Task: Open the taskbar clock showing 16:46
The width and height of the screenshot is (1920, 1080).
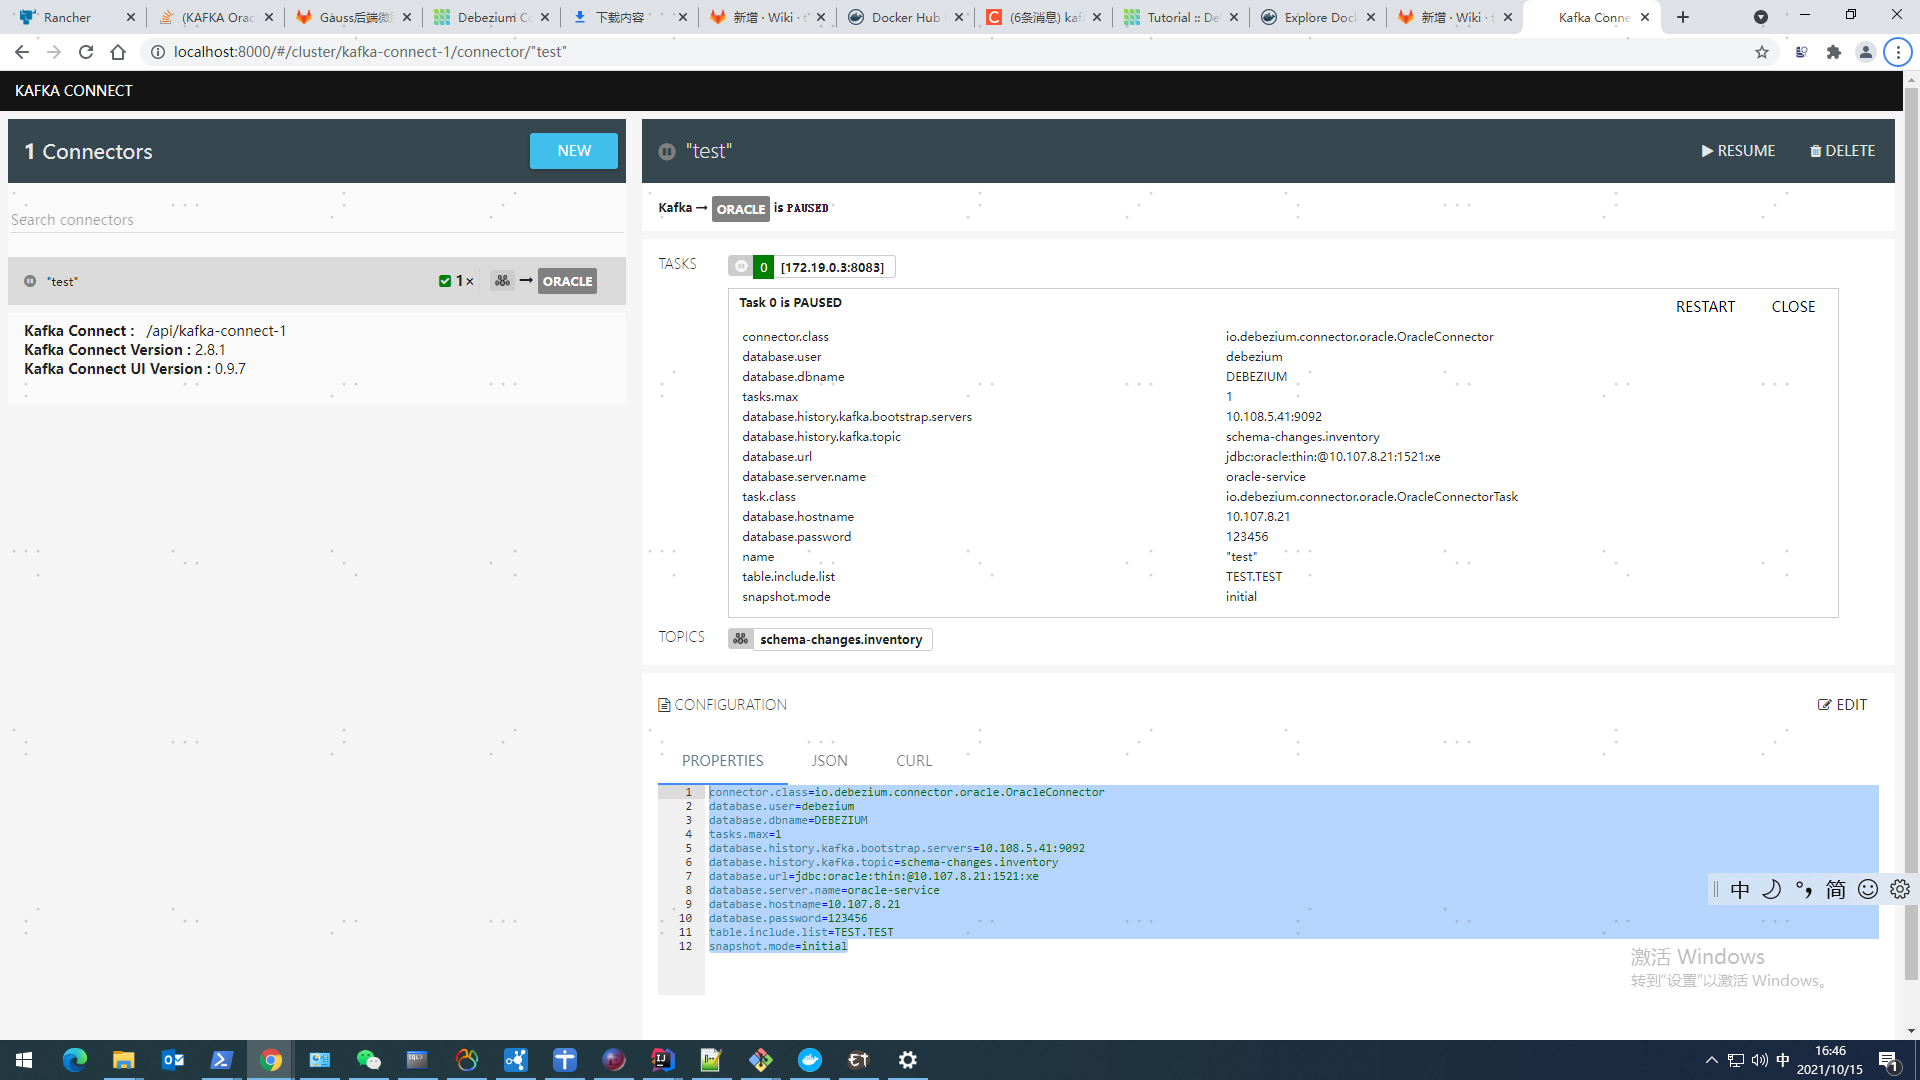Action: click(1829, 1060)
